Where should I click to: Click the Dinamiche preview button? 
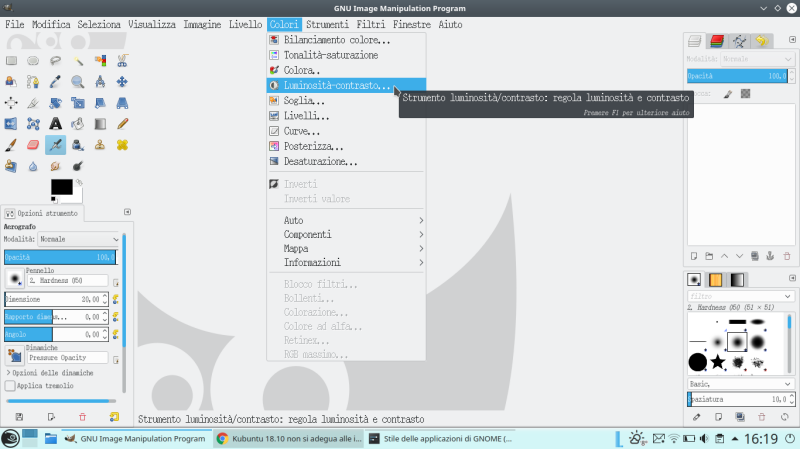tap(14, 355)
